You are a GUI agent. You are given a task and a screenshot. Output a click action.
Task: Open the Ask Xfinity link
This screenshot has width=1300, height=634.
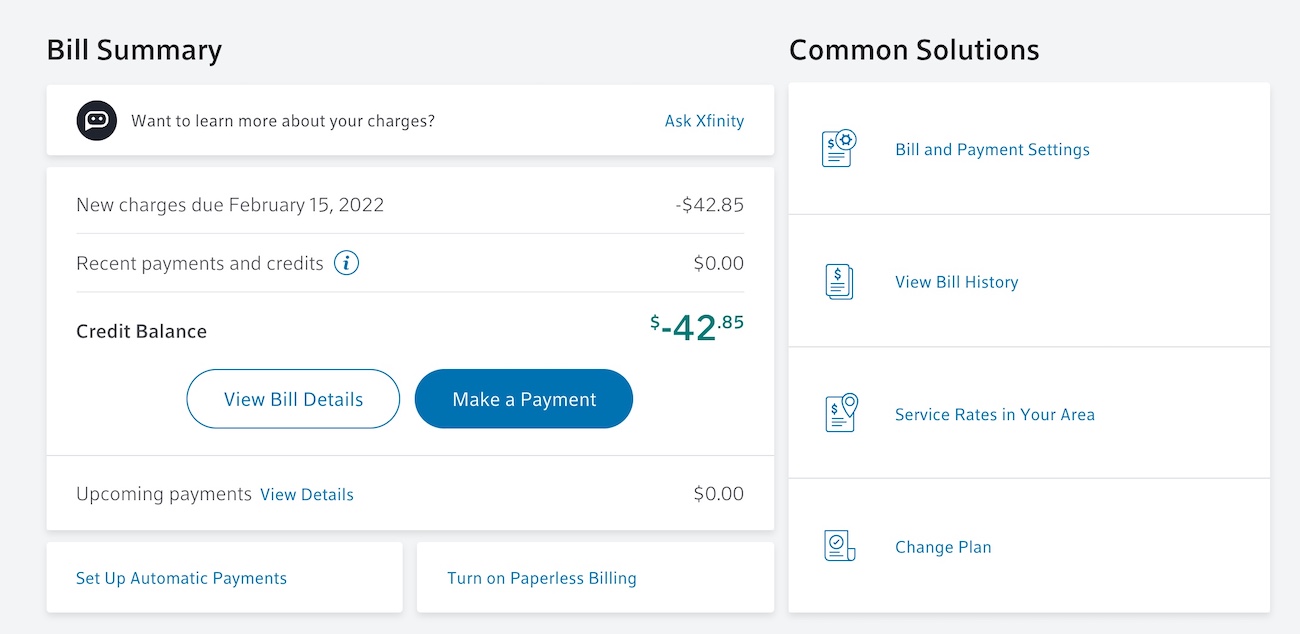[x=704, y=121]
